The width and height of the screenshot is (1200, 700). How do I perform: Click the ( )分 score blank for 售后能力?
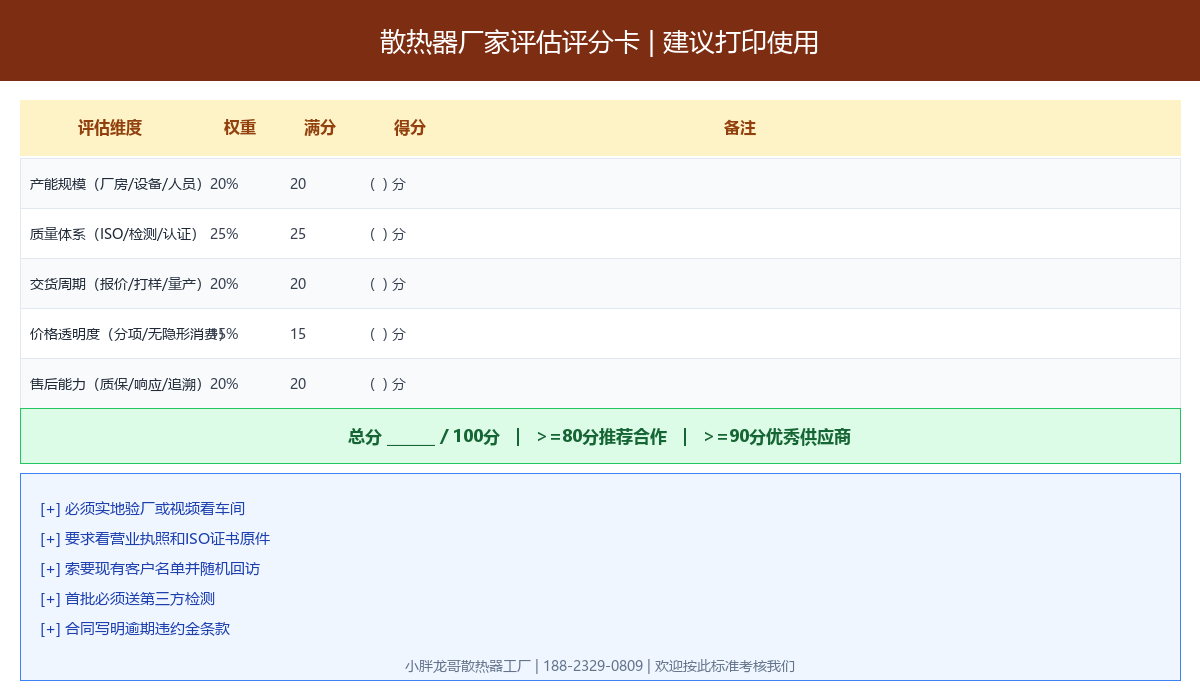(x=388, y=384)
